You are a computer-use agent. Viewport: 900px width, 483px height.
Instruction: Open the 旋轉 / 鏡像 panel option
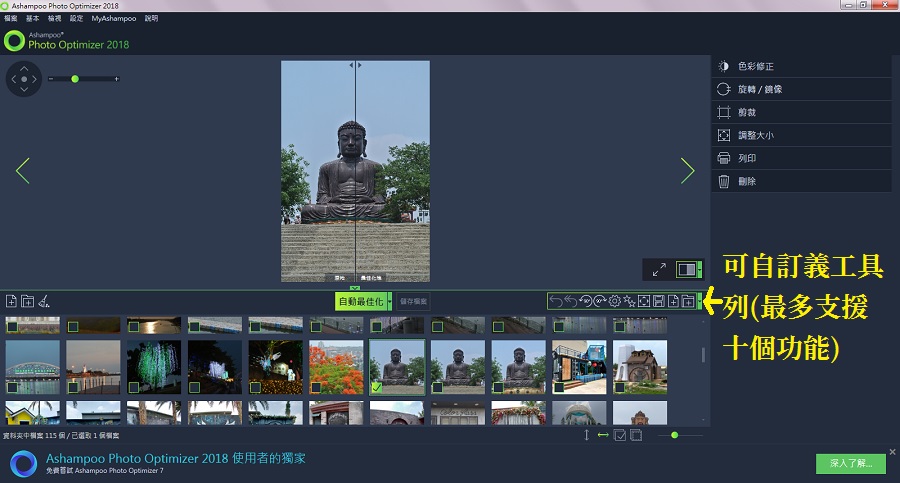point(801,89)
